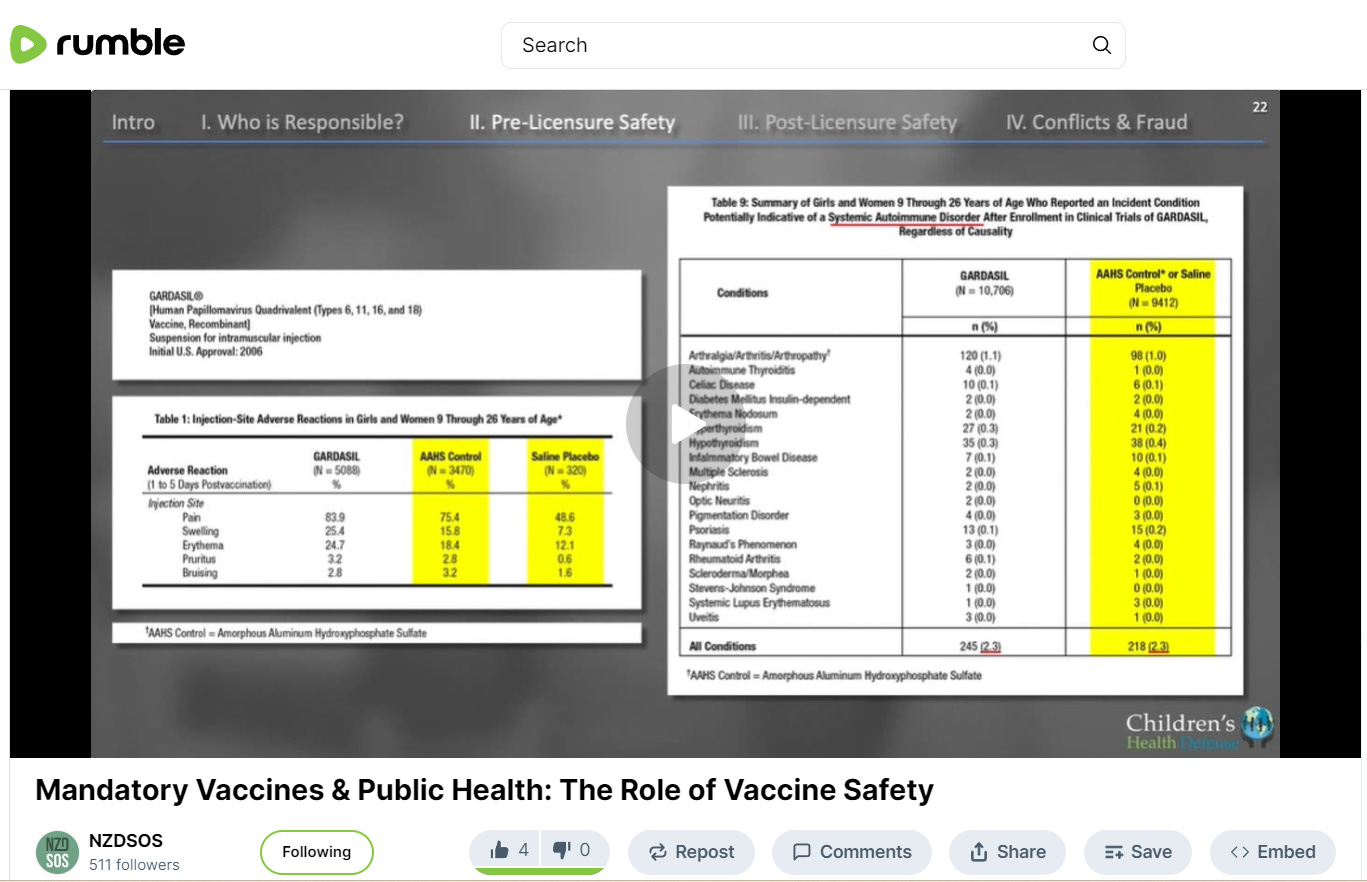Click 'All Conditions' row in Table 9
This screenshot has height=882, width=1367.
(955, 646)
